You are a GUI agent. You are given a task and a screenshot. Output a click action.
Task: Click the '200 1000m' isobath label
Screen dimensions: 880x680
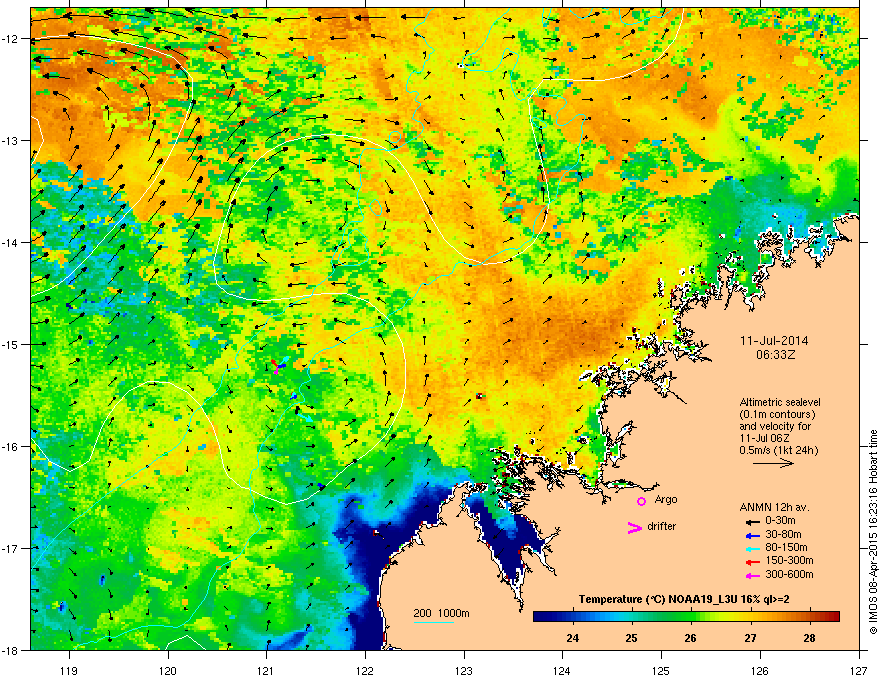click(441, 613)
